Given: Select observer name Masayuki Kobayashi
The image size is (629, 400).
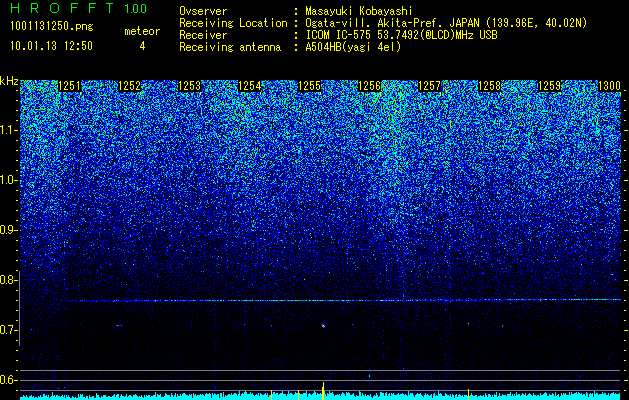Looking at the screenshot, I should (359, 11).
